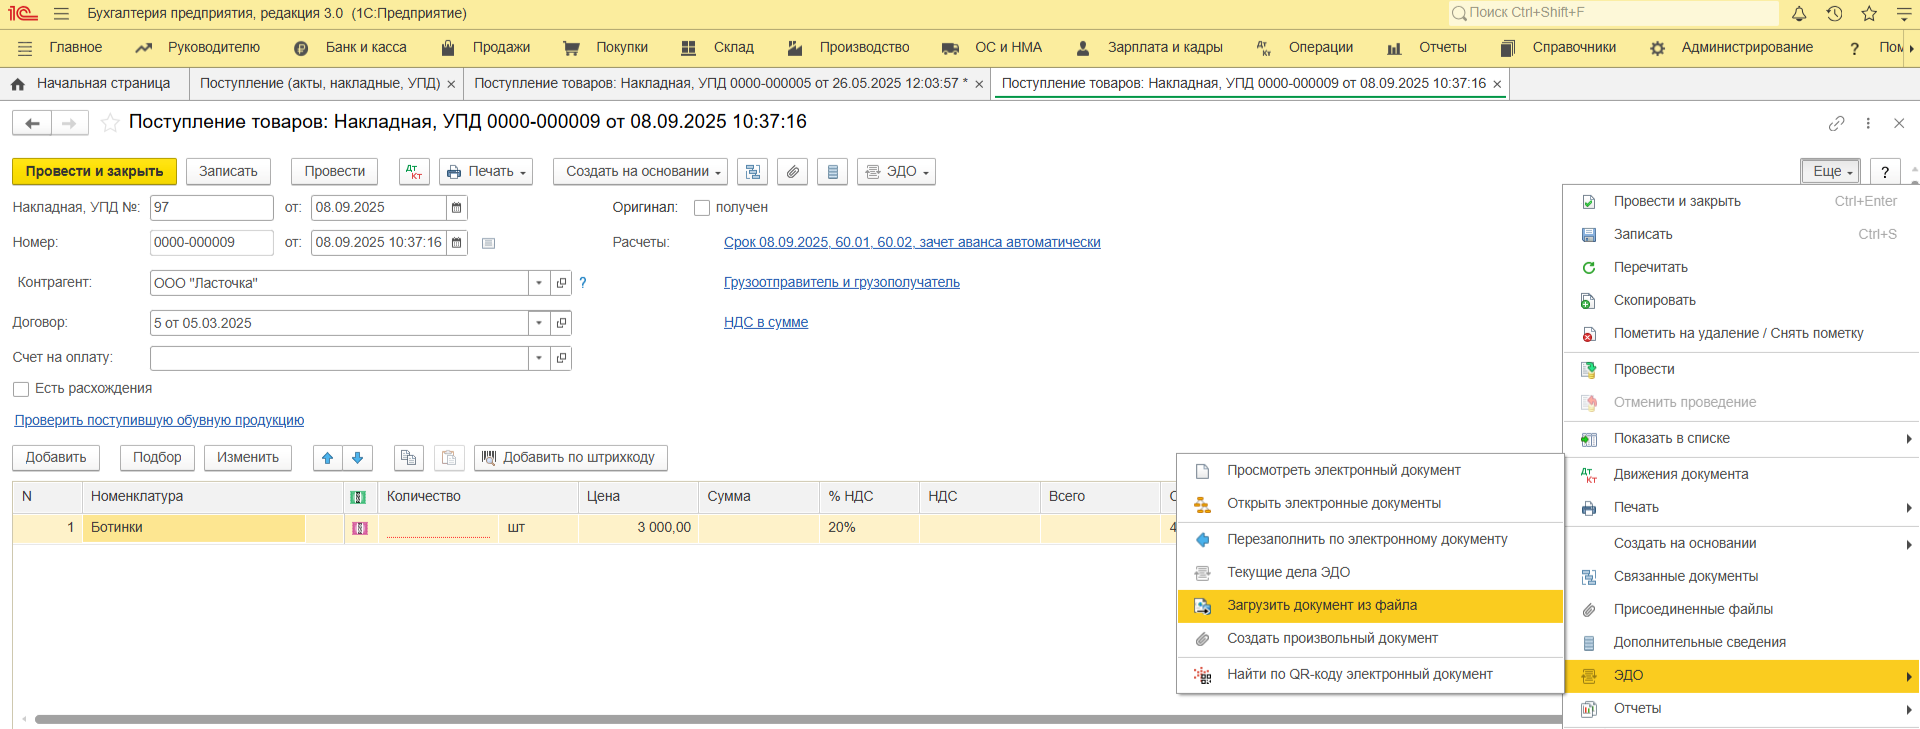Move the row down with the arrow icon
The width and height of the screenshot is (1920, 729).
(x=357, y=458)
